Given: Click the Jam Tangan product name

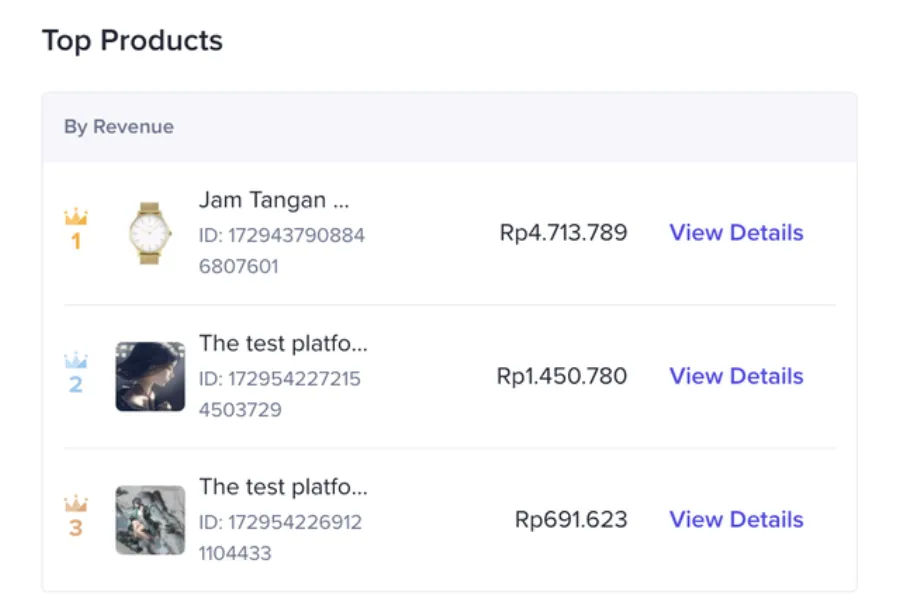Looking at the screenshot, I should [x=274, y=200].
